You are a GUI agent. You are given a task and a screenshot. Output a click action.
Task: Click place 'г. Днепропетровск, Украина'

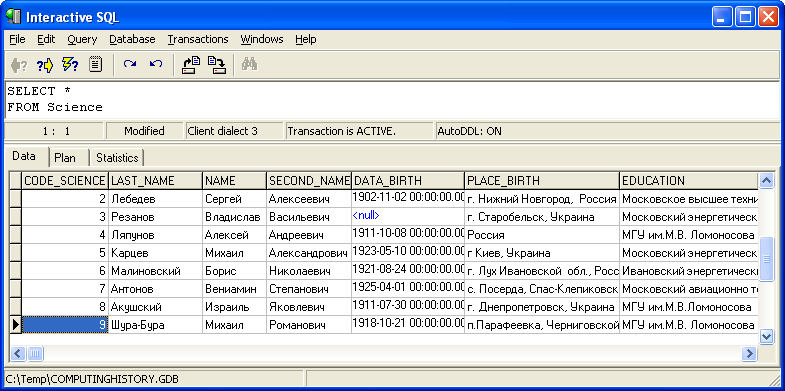pos(542,307)
